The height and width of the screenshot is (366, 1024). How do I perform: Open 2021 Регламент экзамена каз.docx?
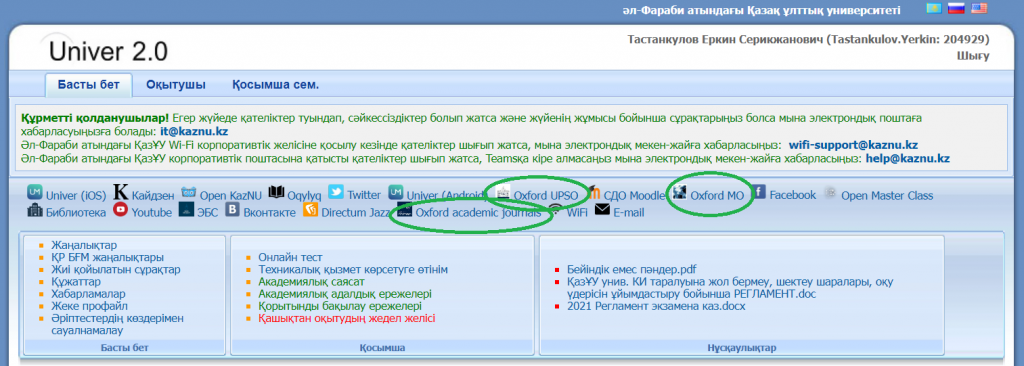pyautogui.click(x=656, y=306)
